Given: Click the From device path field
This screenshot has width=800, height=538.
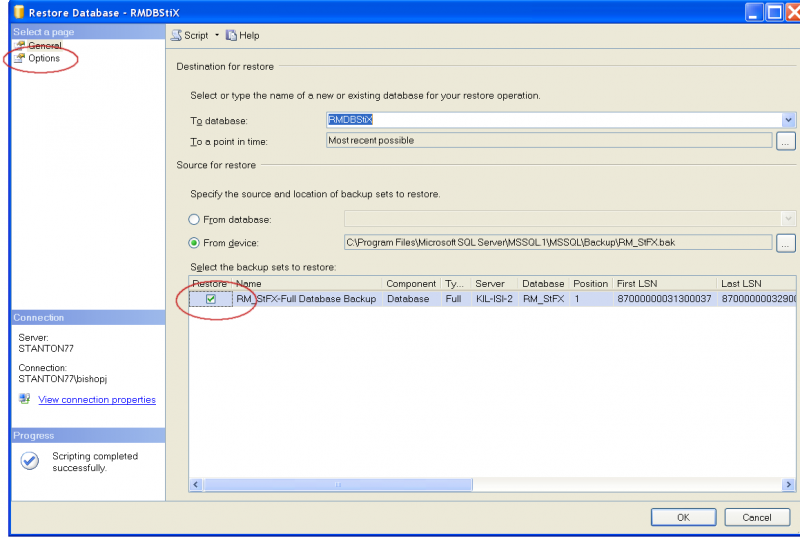Looking at the screenshot, I should coord(558,242).
